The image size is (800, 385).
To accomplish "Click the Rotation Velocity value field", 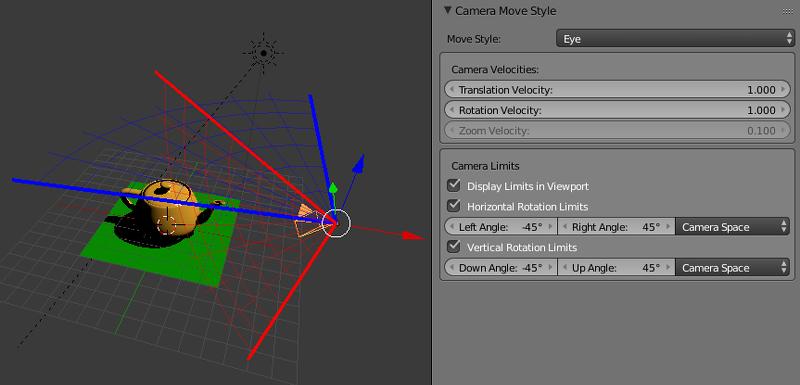I will point(617,110).
